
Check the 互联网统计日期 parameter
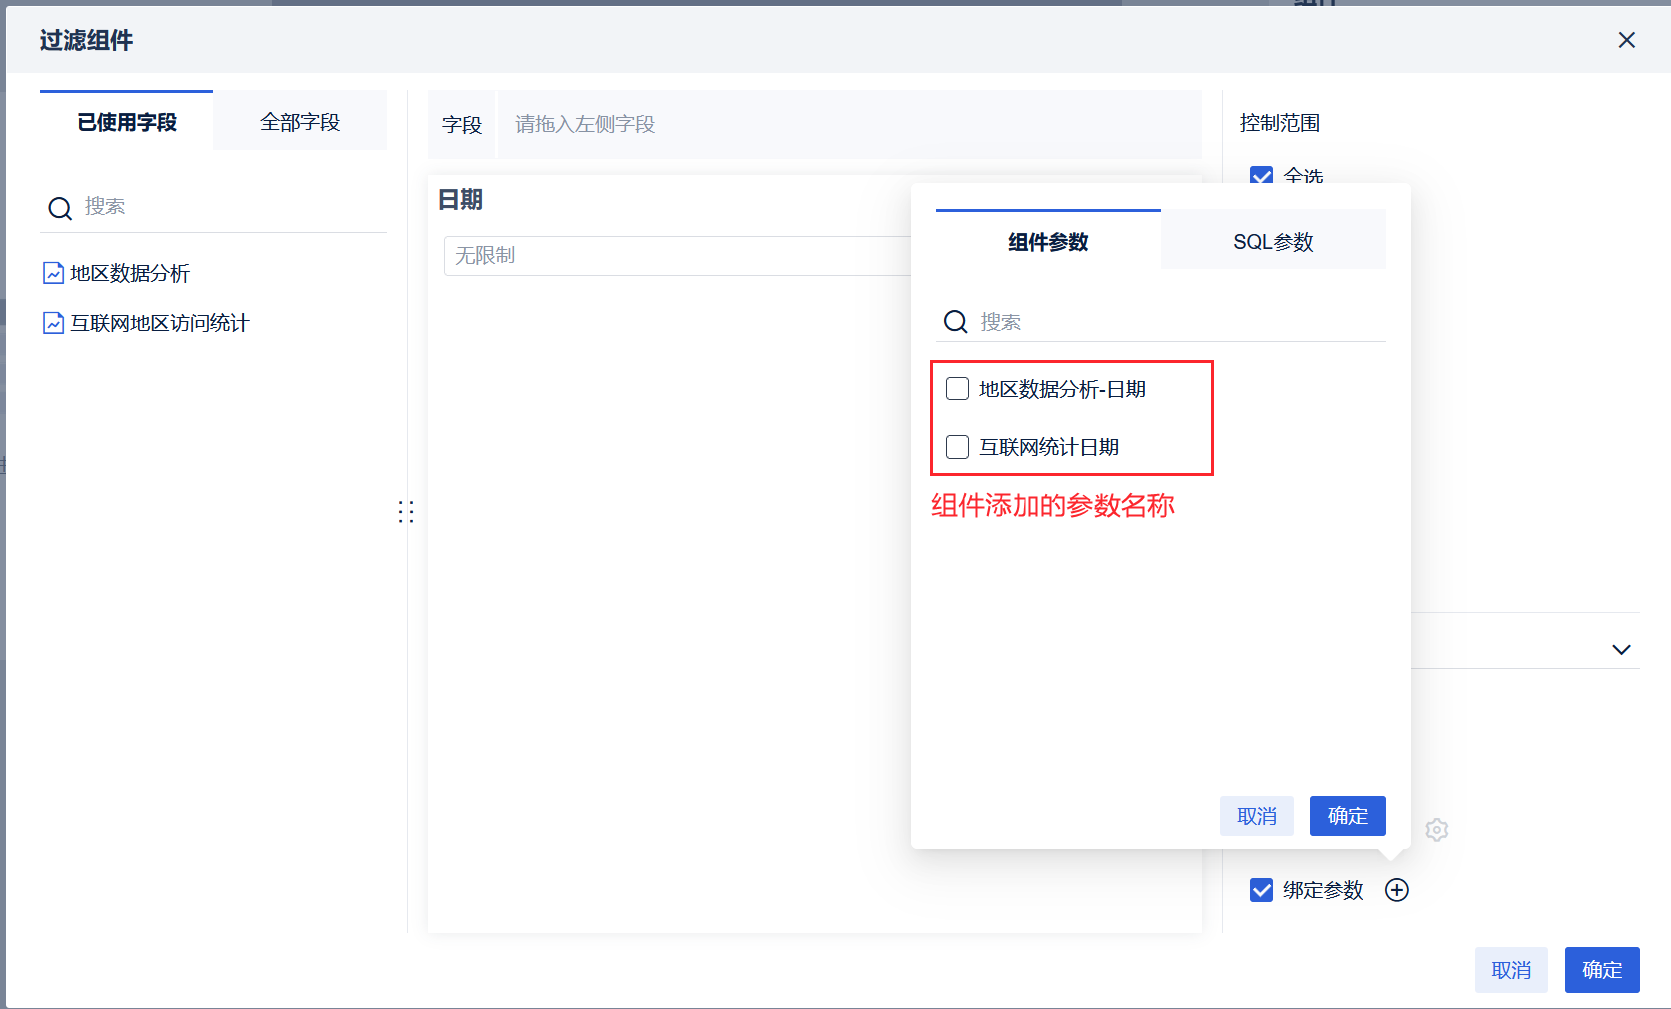[958, 447]
